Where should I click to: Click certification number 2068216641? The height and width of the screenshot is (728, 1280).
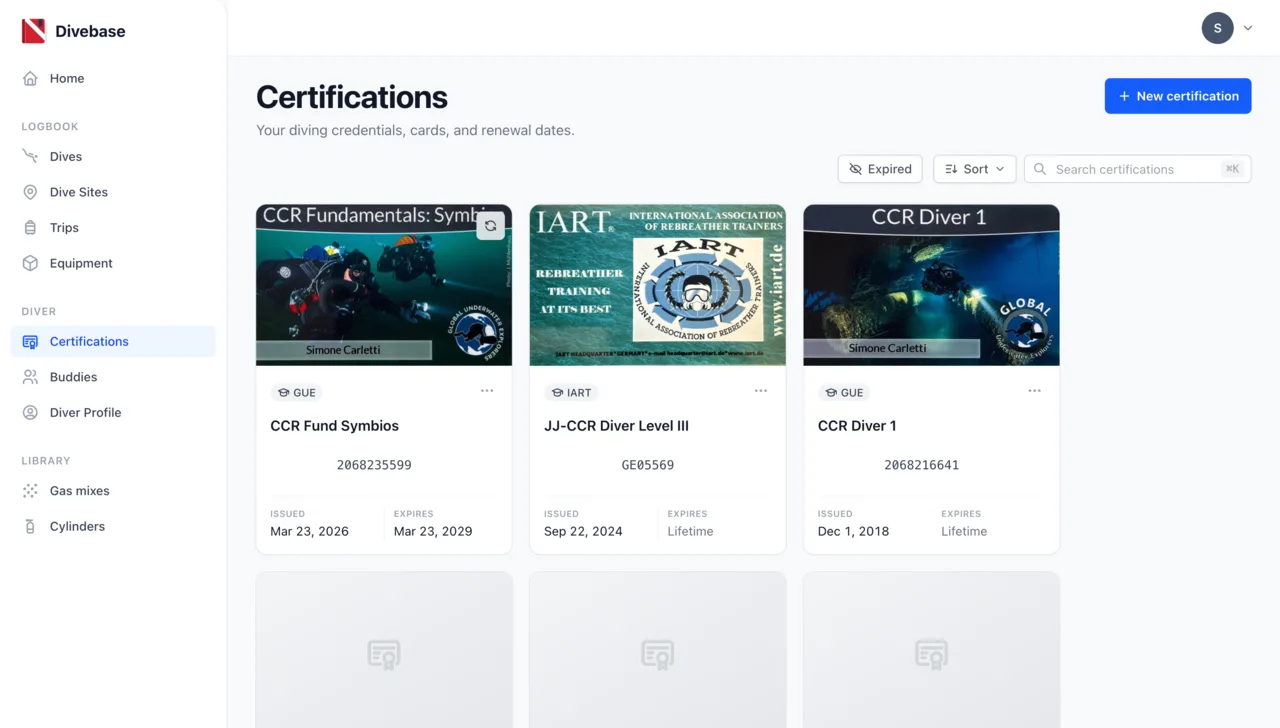[x=922, y=465]
